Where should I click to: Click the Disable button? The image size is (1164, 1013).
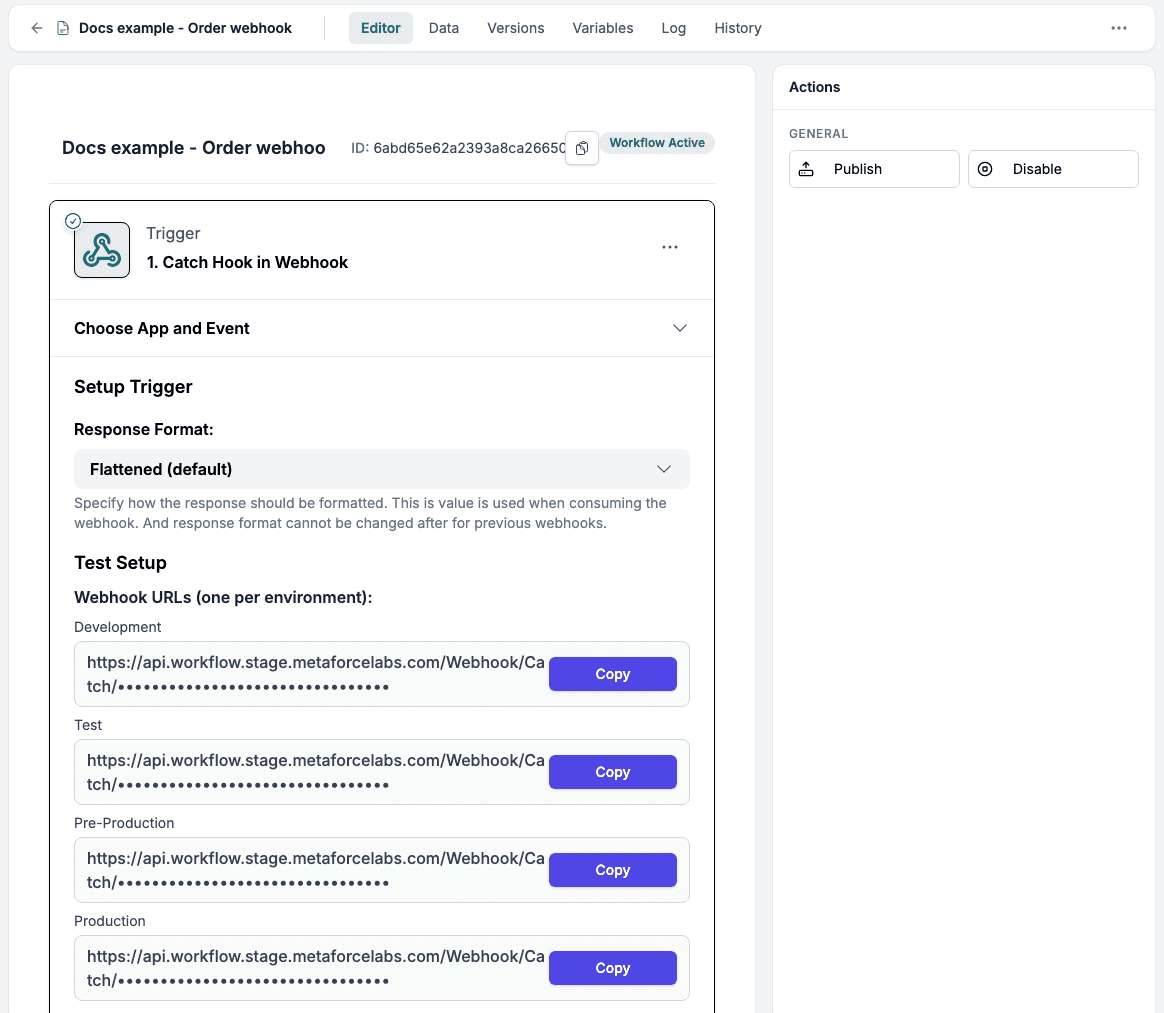[1053, 169]
